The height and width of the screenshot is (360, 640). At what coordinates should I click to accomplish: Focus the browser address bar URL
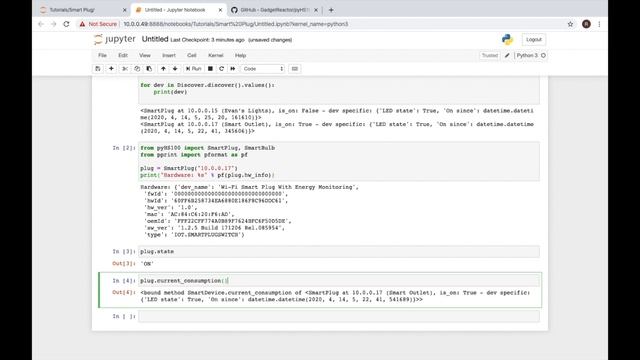236,24
